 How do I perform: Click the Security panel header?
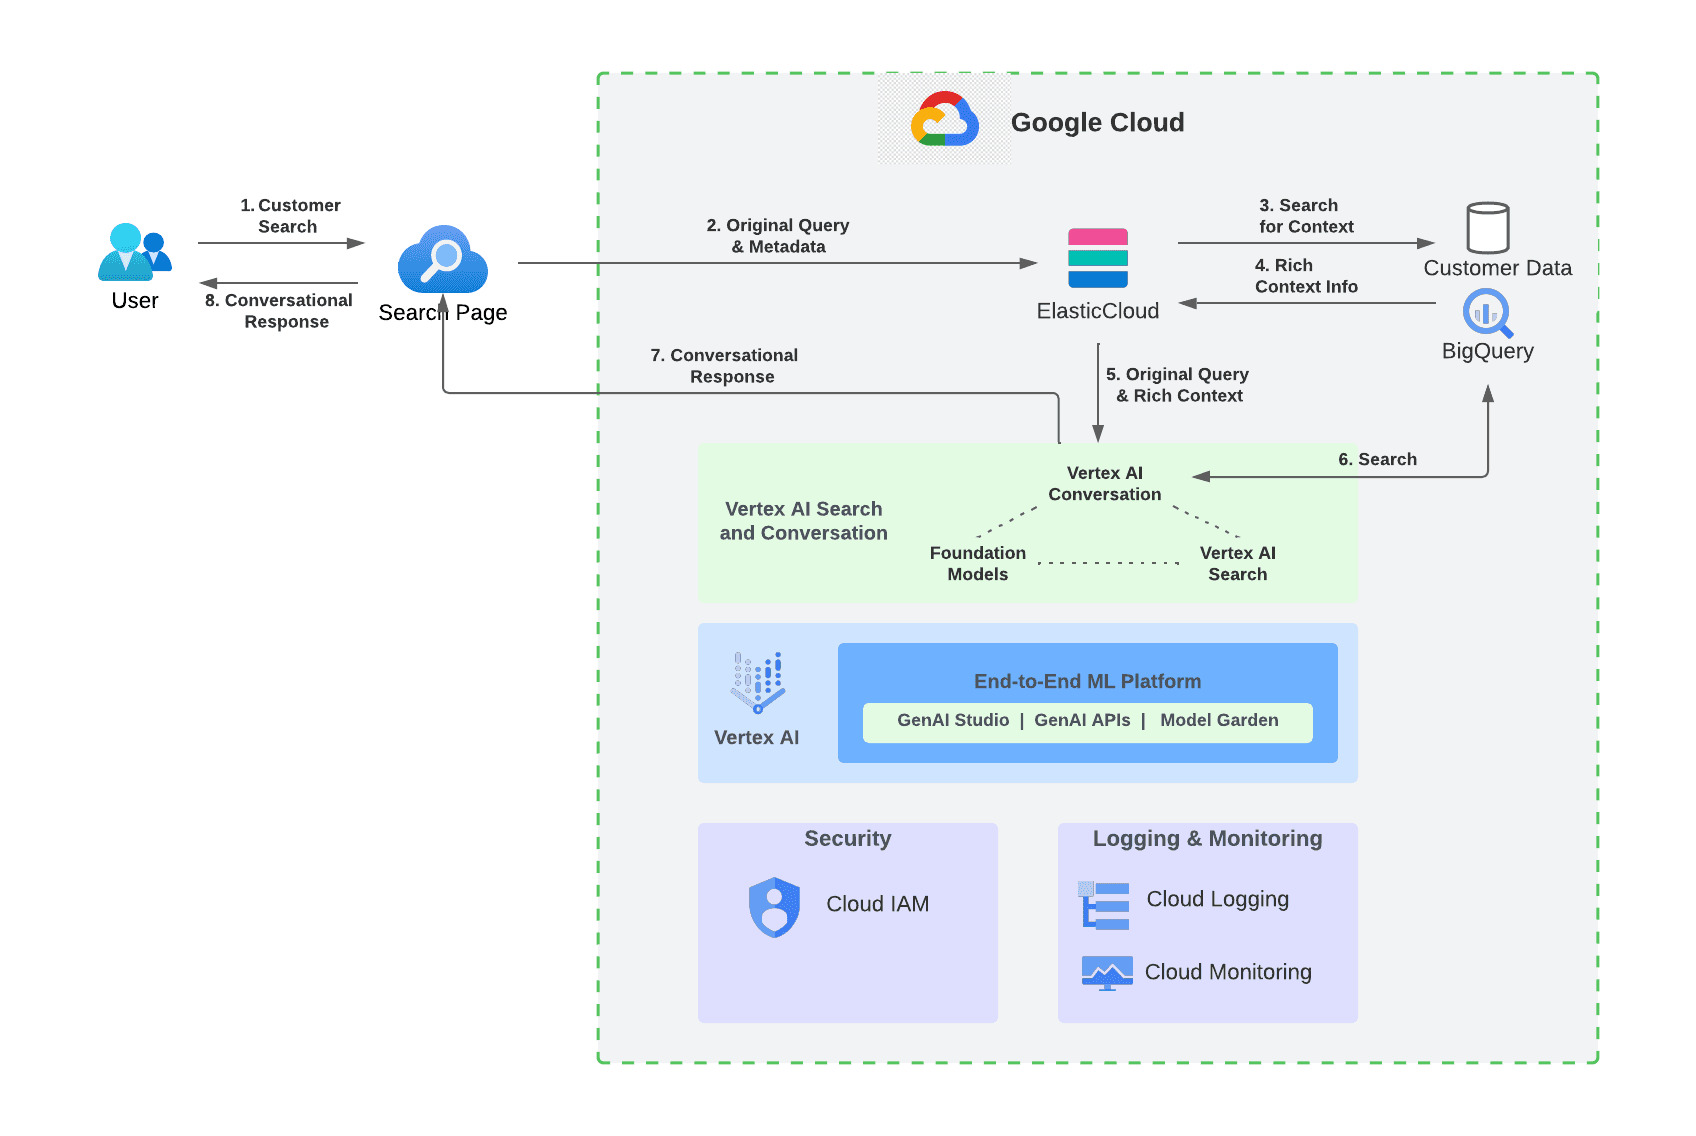tap(846, 839)
